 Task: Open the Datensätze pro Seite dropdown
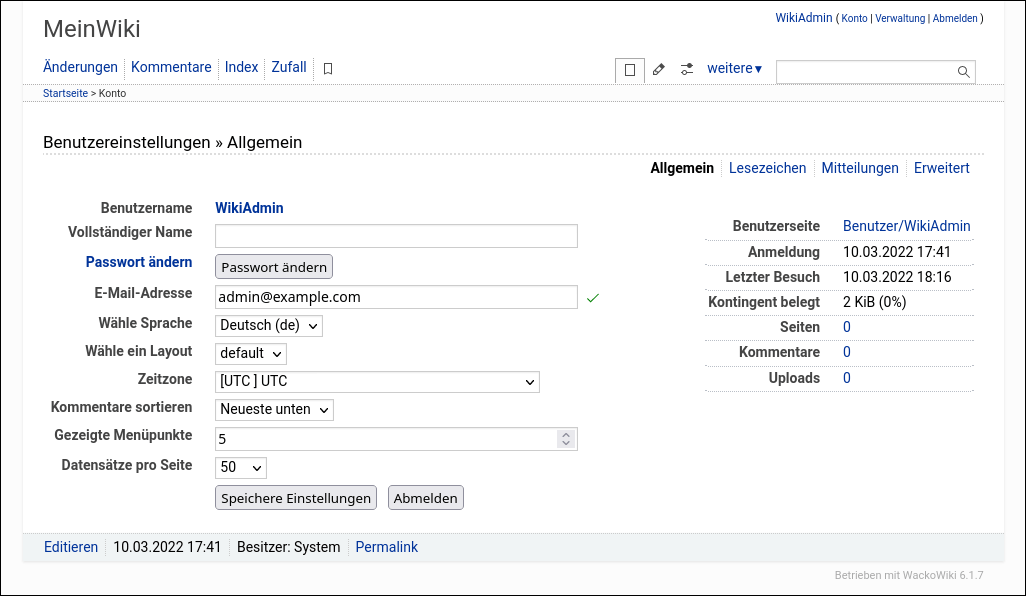240,467
